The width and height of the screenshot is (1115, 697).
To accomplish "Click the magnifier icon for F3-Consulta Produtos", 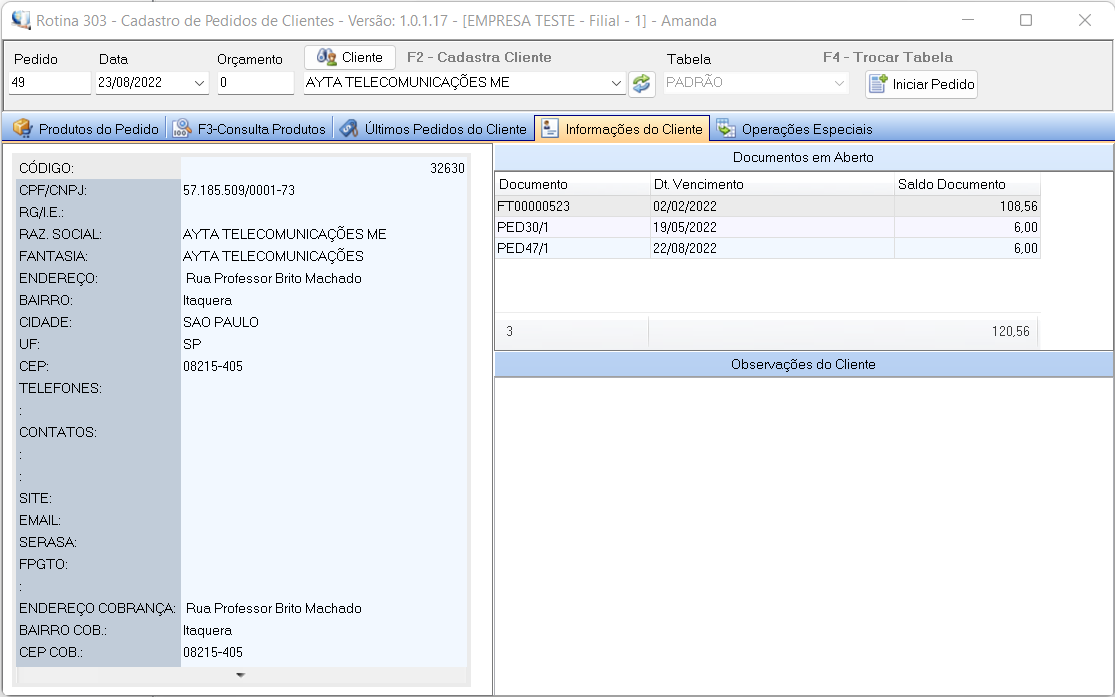I will (x=182, y=129).
